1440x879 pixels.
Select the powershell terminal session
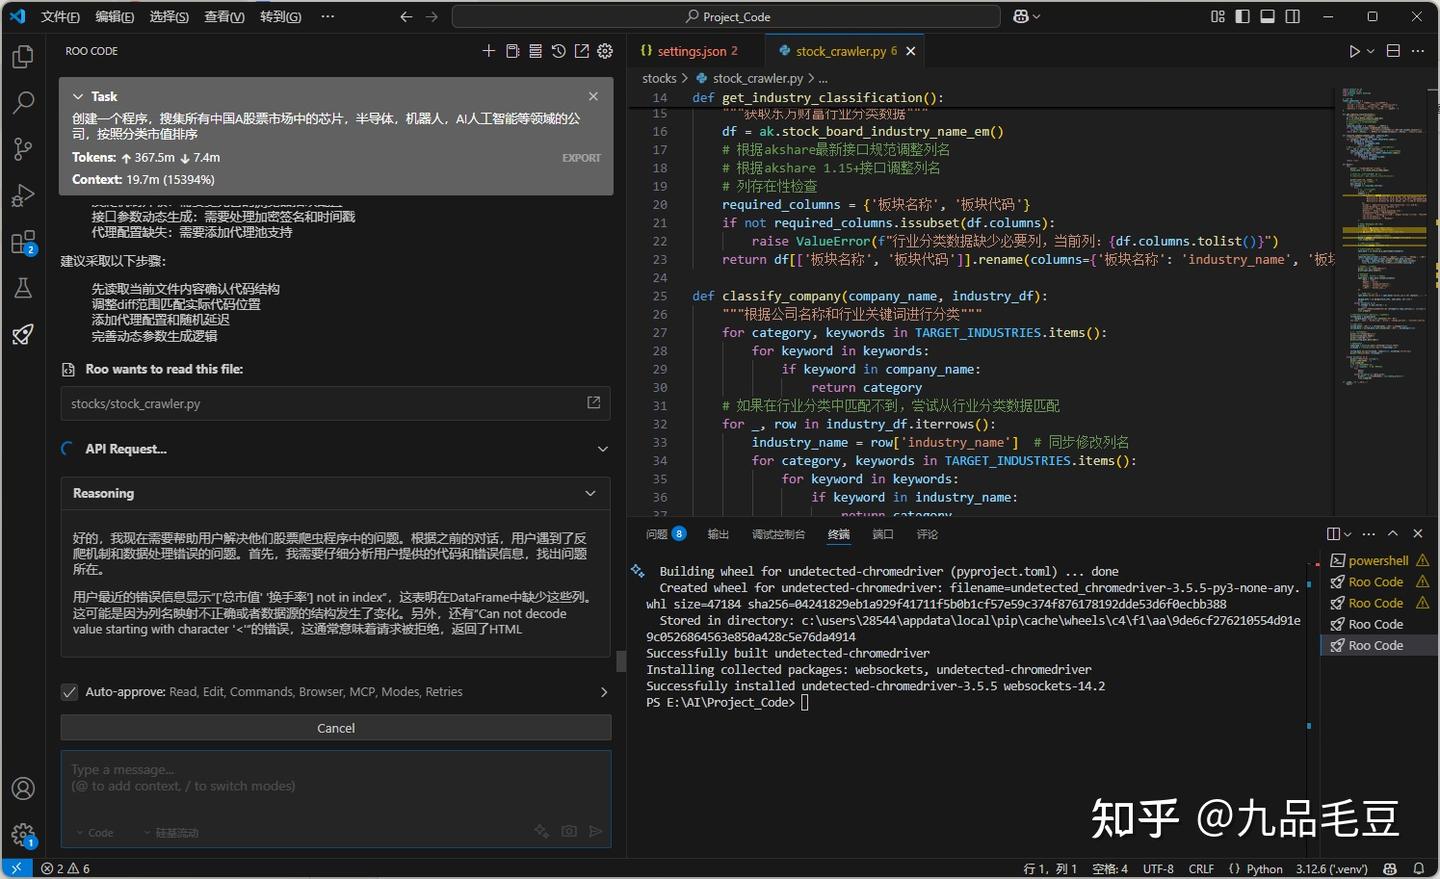[x=1379, y=560]
